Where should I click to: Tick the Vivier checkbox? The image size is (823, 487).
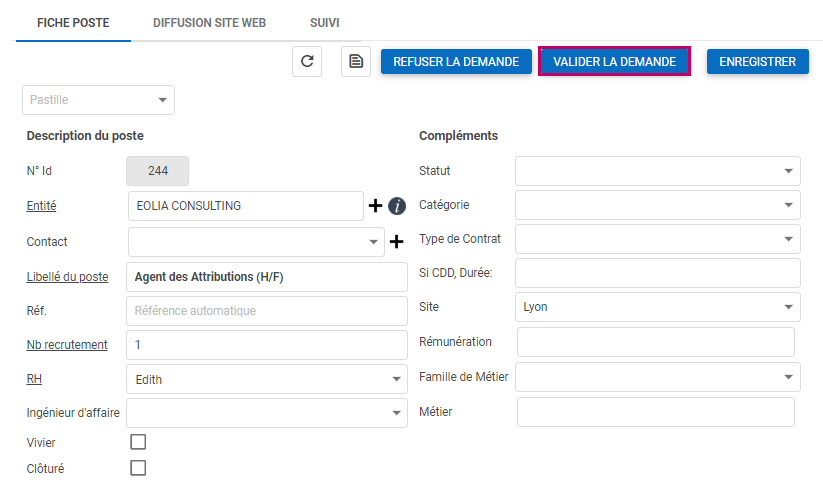(138, 441)
